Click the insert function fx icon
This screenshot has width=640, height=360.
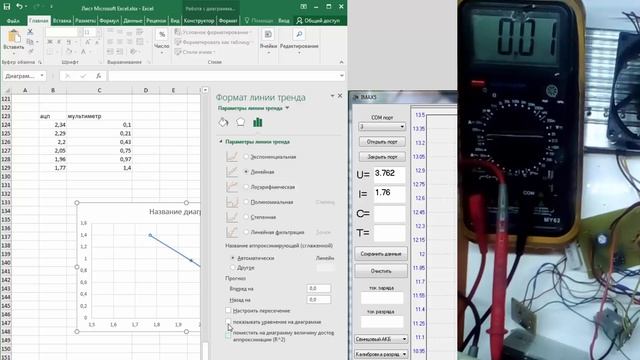pyautogui.click(x=98, y=76)
